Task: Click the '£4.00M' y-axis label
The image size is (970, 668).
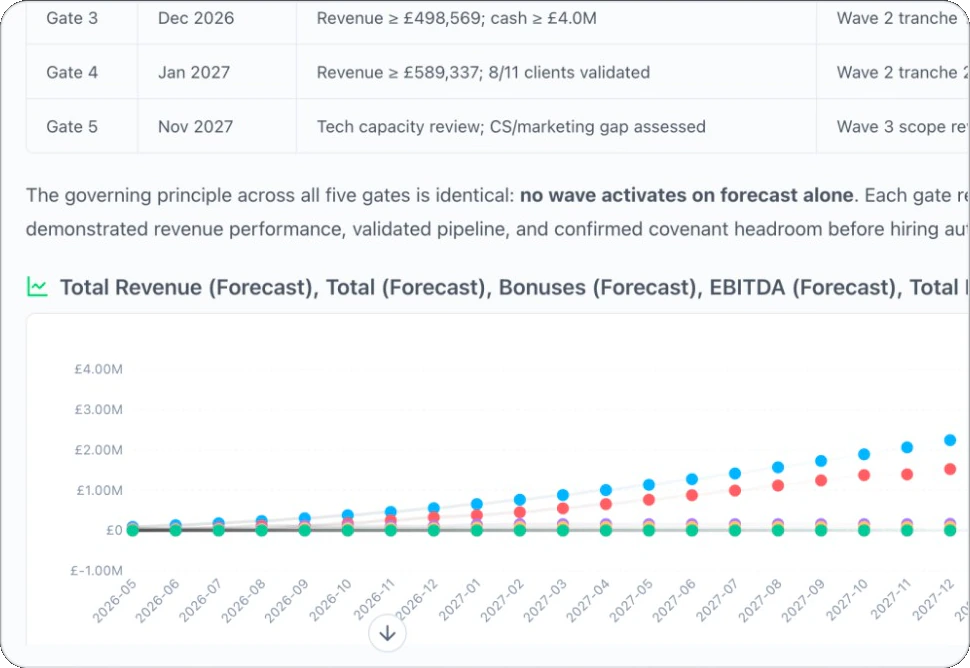Action: [98, 369]
